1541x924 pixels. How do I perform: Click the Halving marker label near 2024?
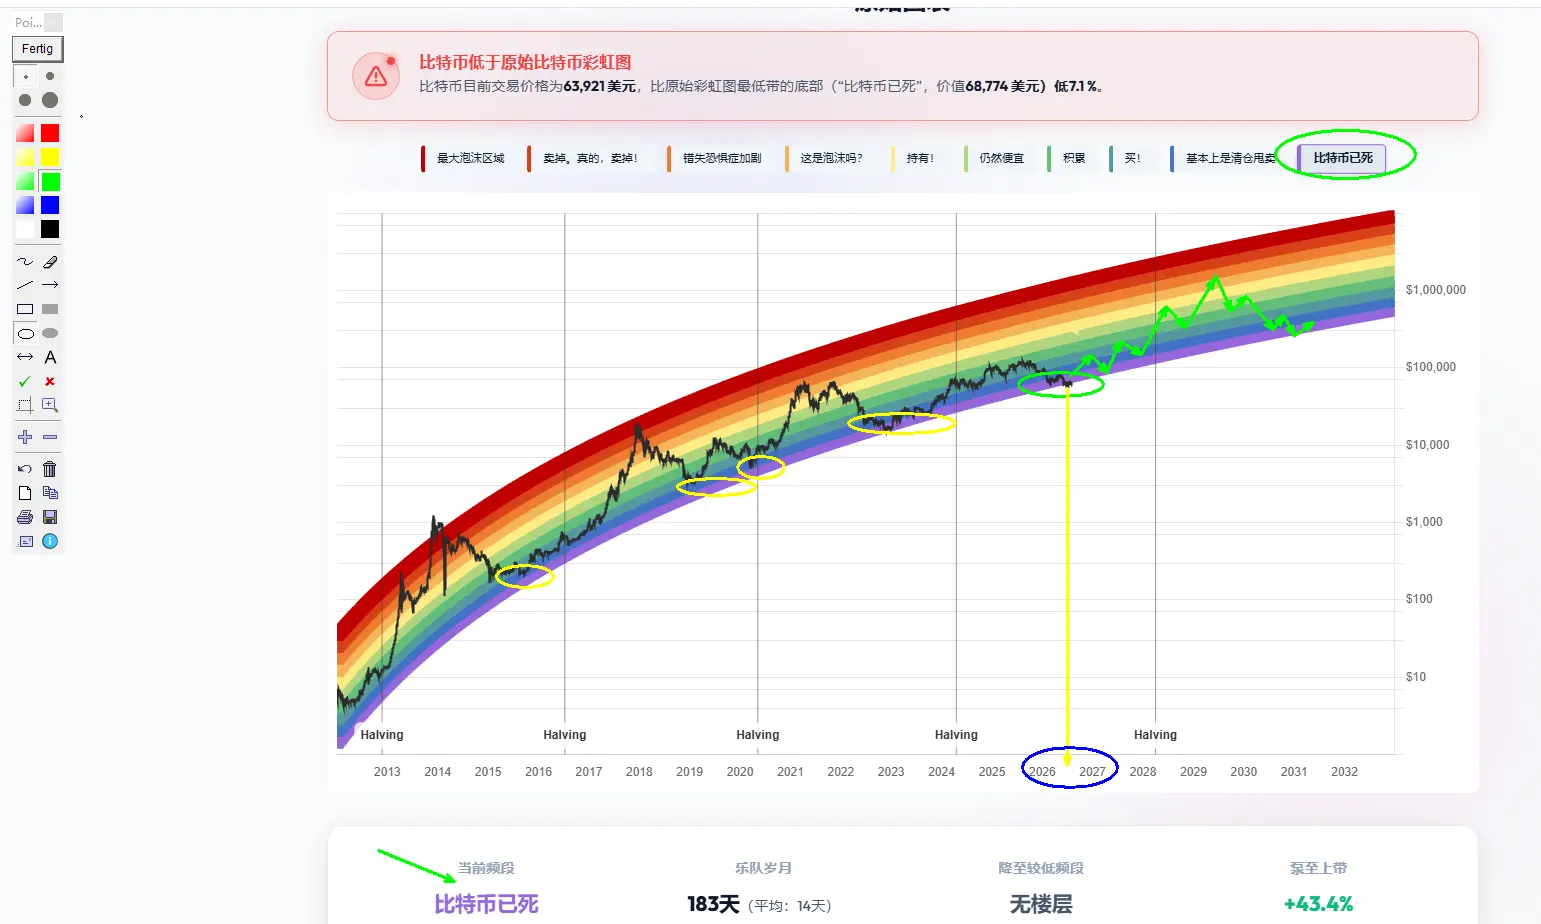click(x=956, y=735)
